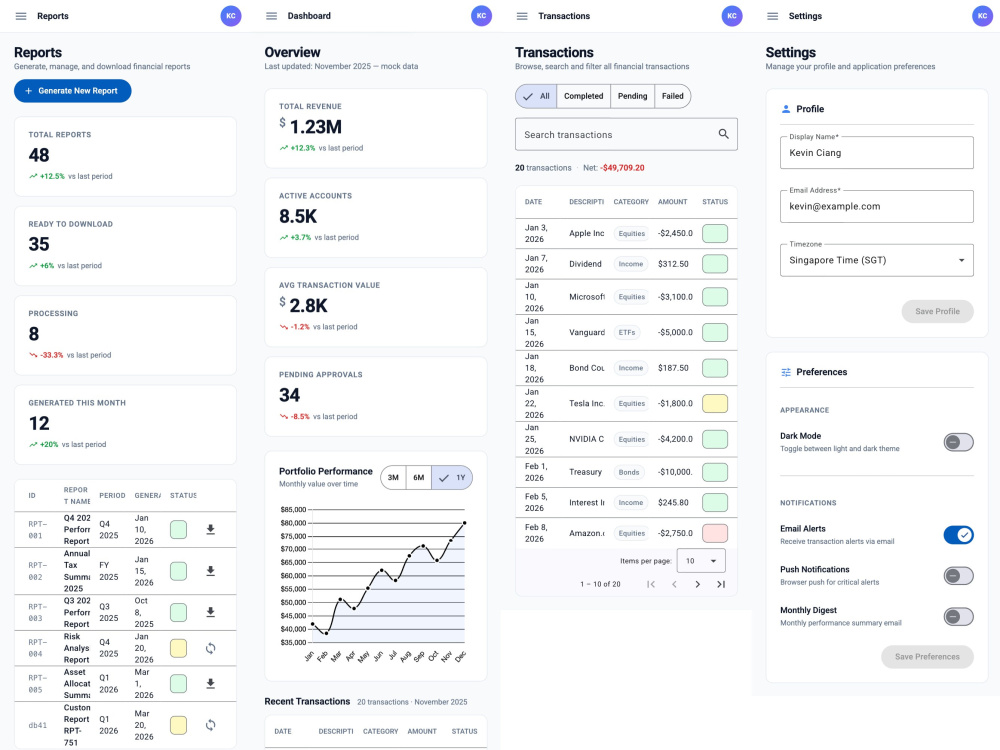Click search magnifier icon in transactions
The height and width of the screenshot is (750, 1000).
coord(723,134)
